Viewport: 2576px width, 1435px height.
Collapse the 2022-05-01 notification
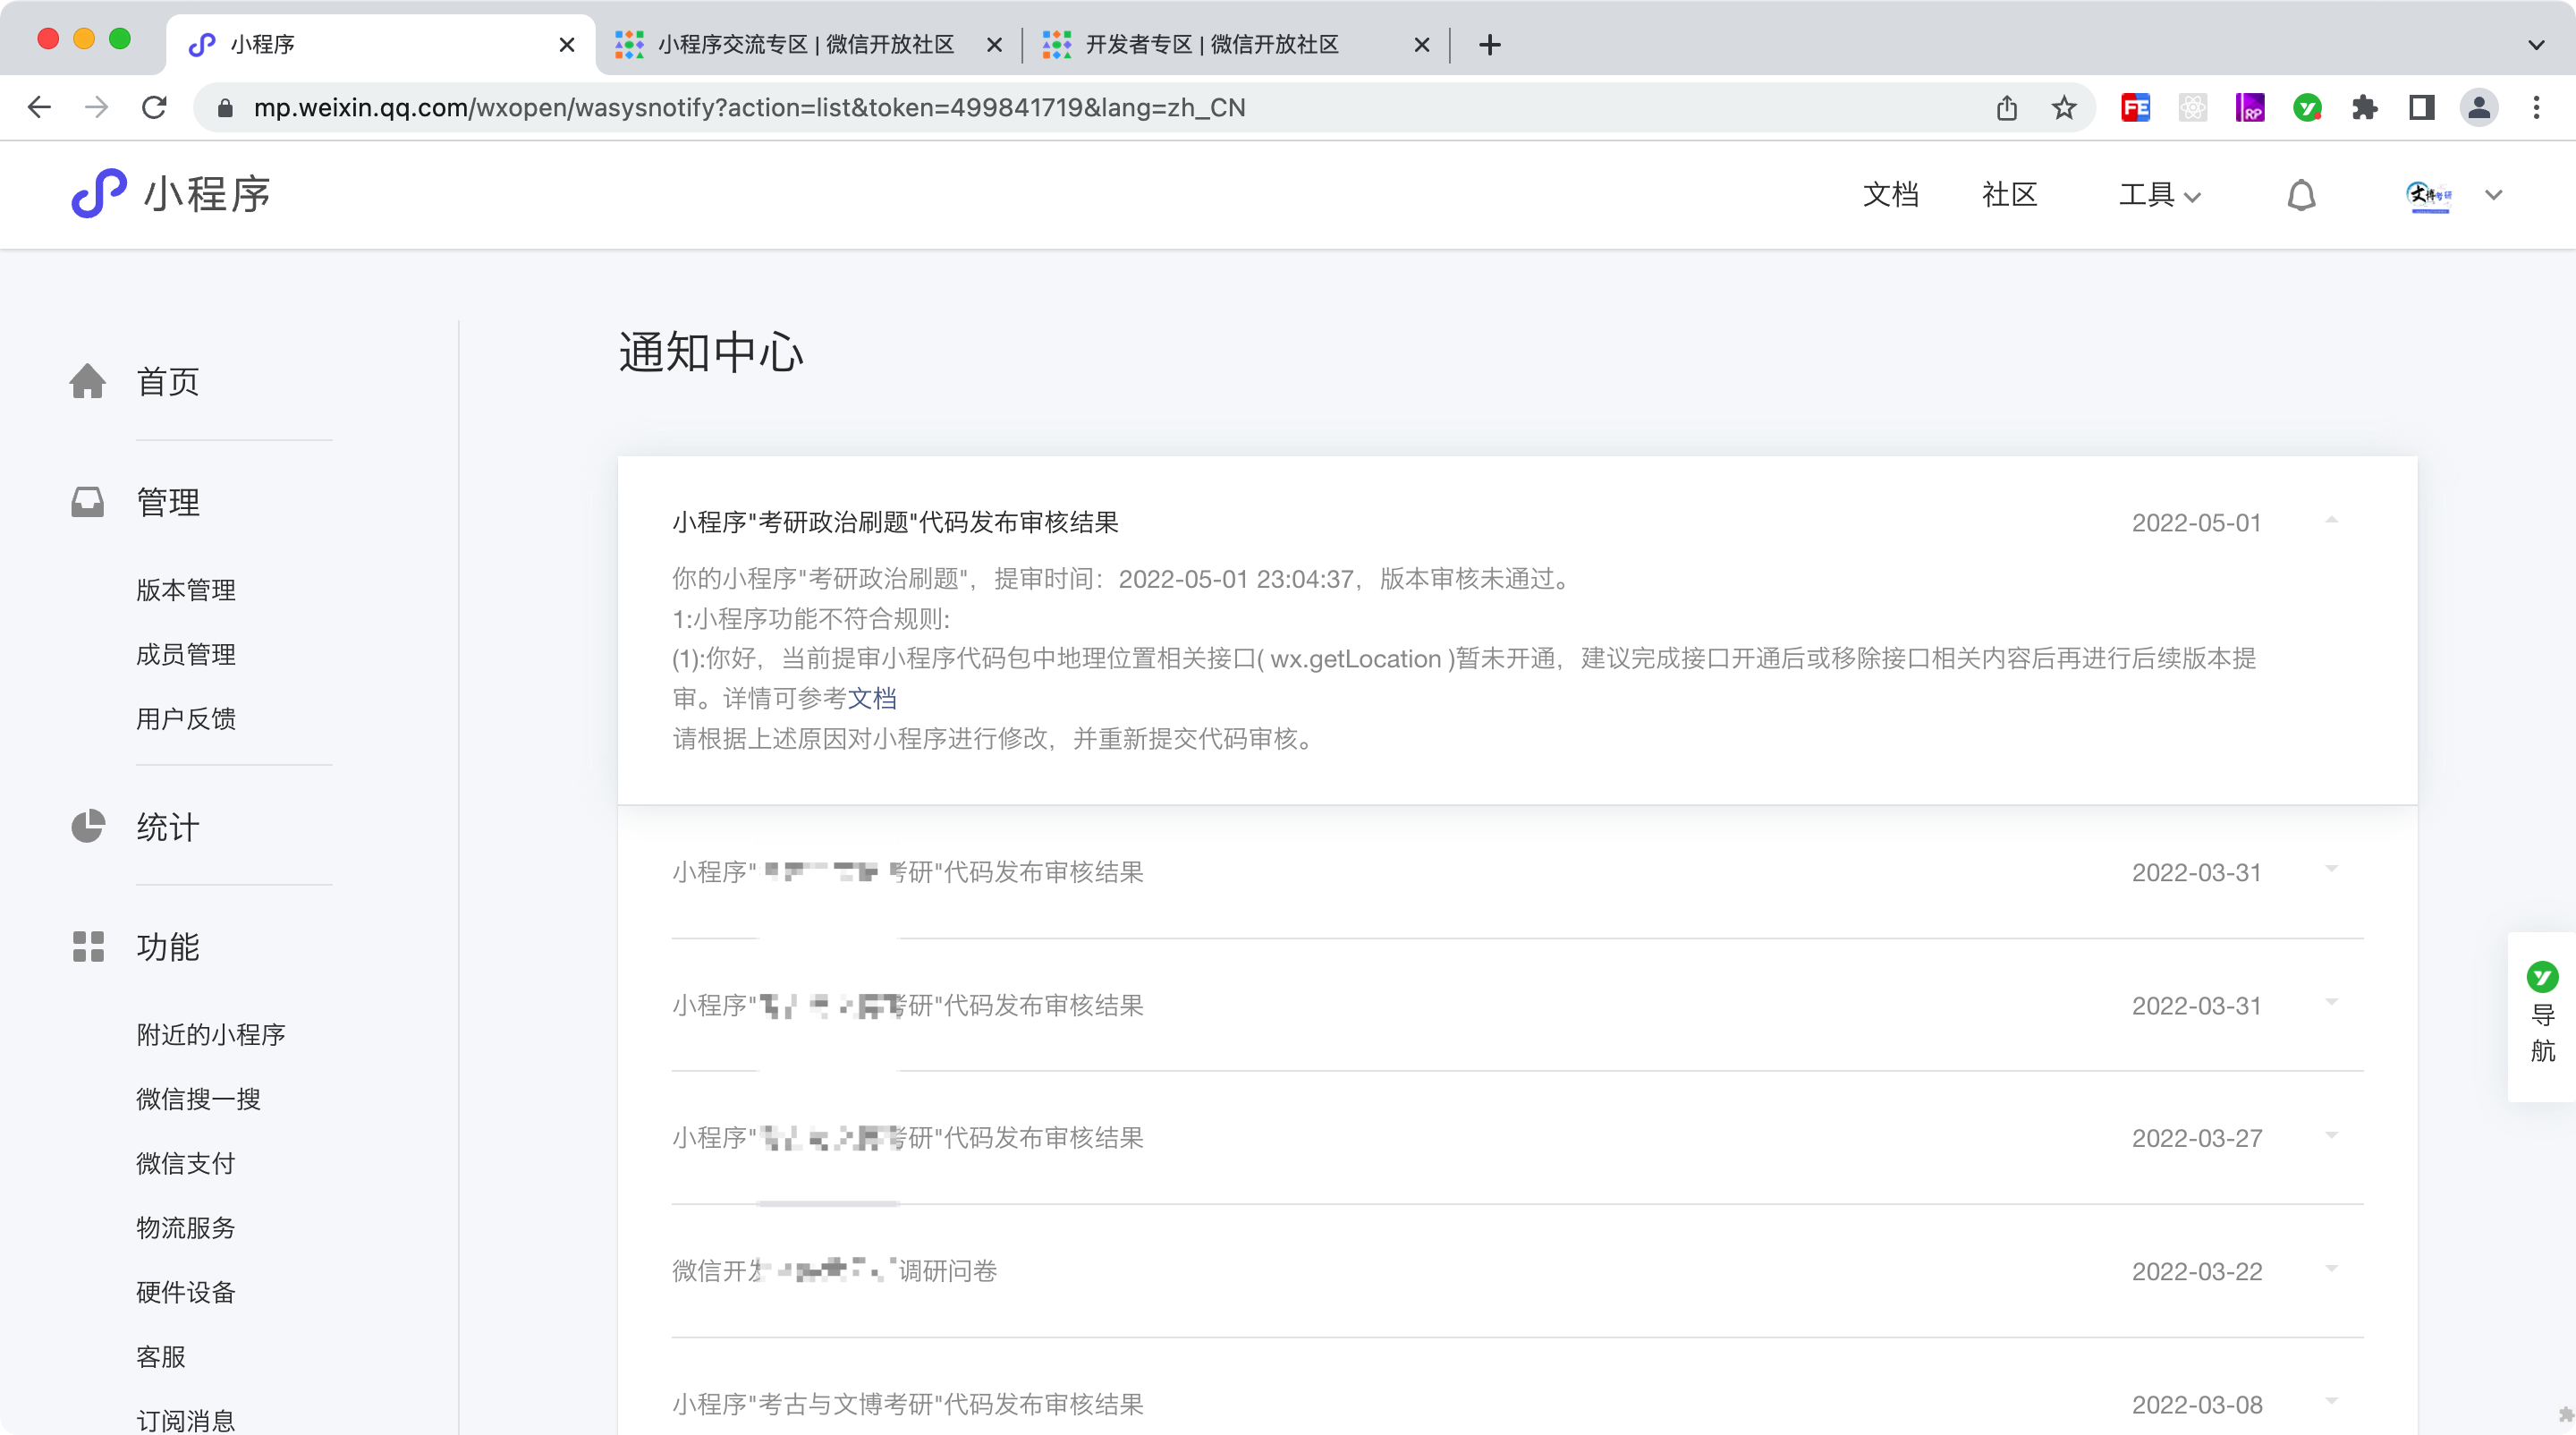coord(2331,520)
